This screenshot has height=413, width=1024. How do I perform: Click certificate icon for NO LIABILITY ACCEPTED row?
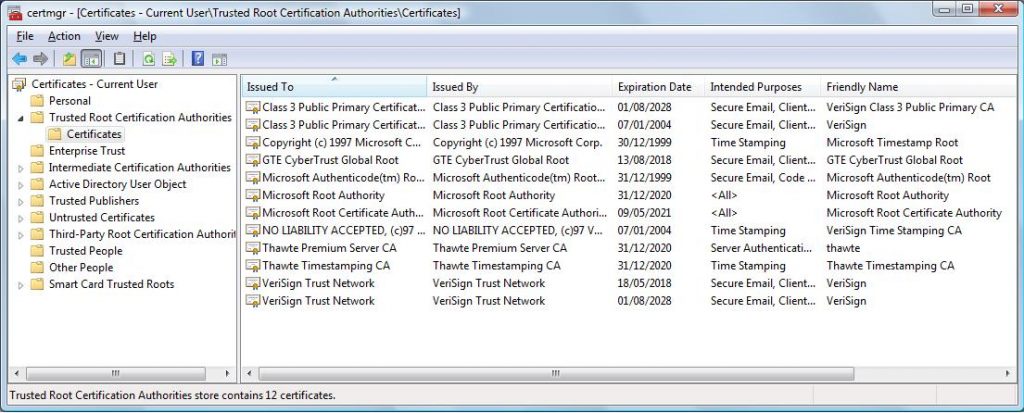(253, 230)
